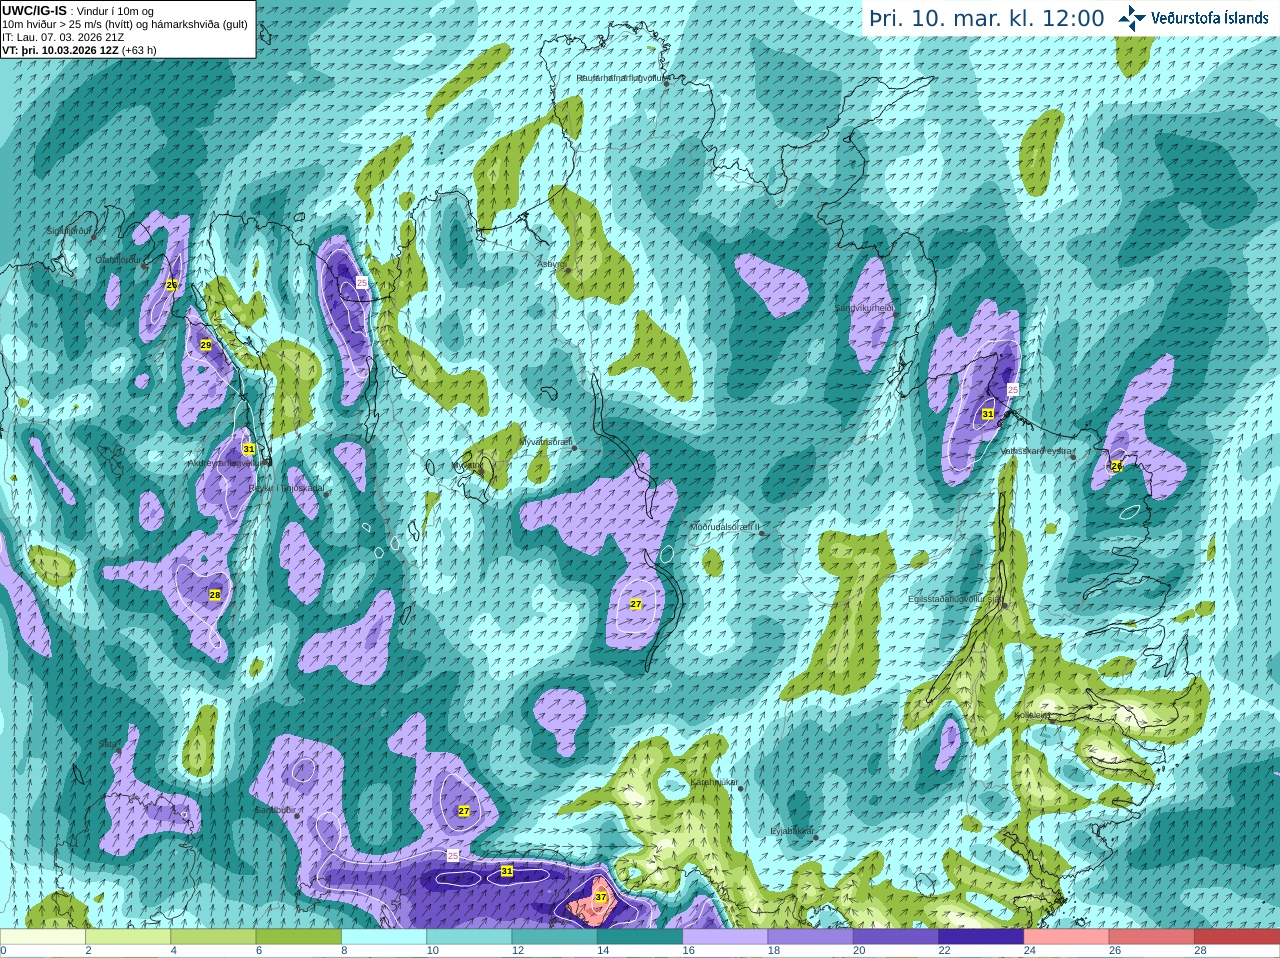The height and width of the screenshot is (958, 1280).
Task: Click the Raufarhafnarflugvöllur station label
Action: [x=621, y=77]
